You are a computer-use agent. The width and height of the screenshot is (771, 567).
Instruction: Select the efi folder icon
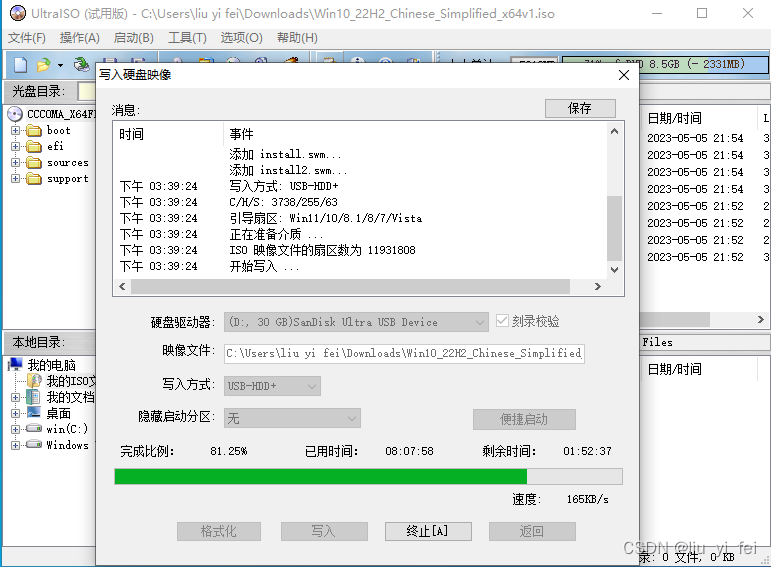click(33, 147)
